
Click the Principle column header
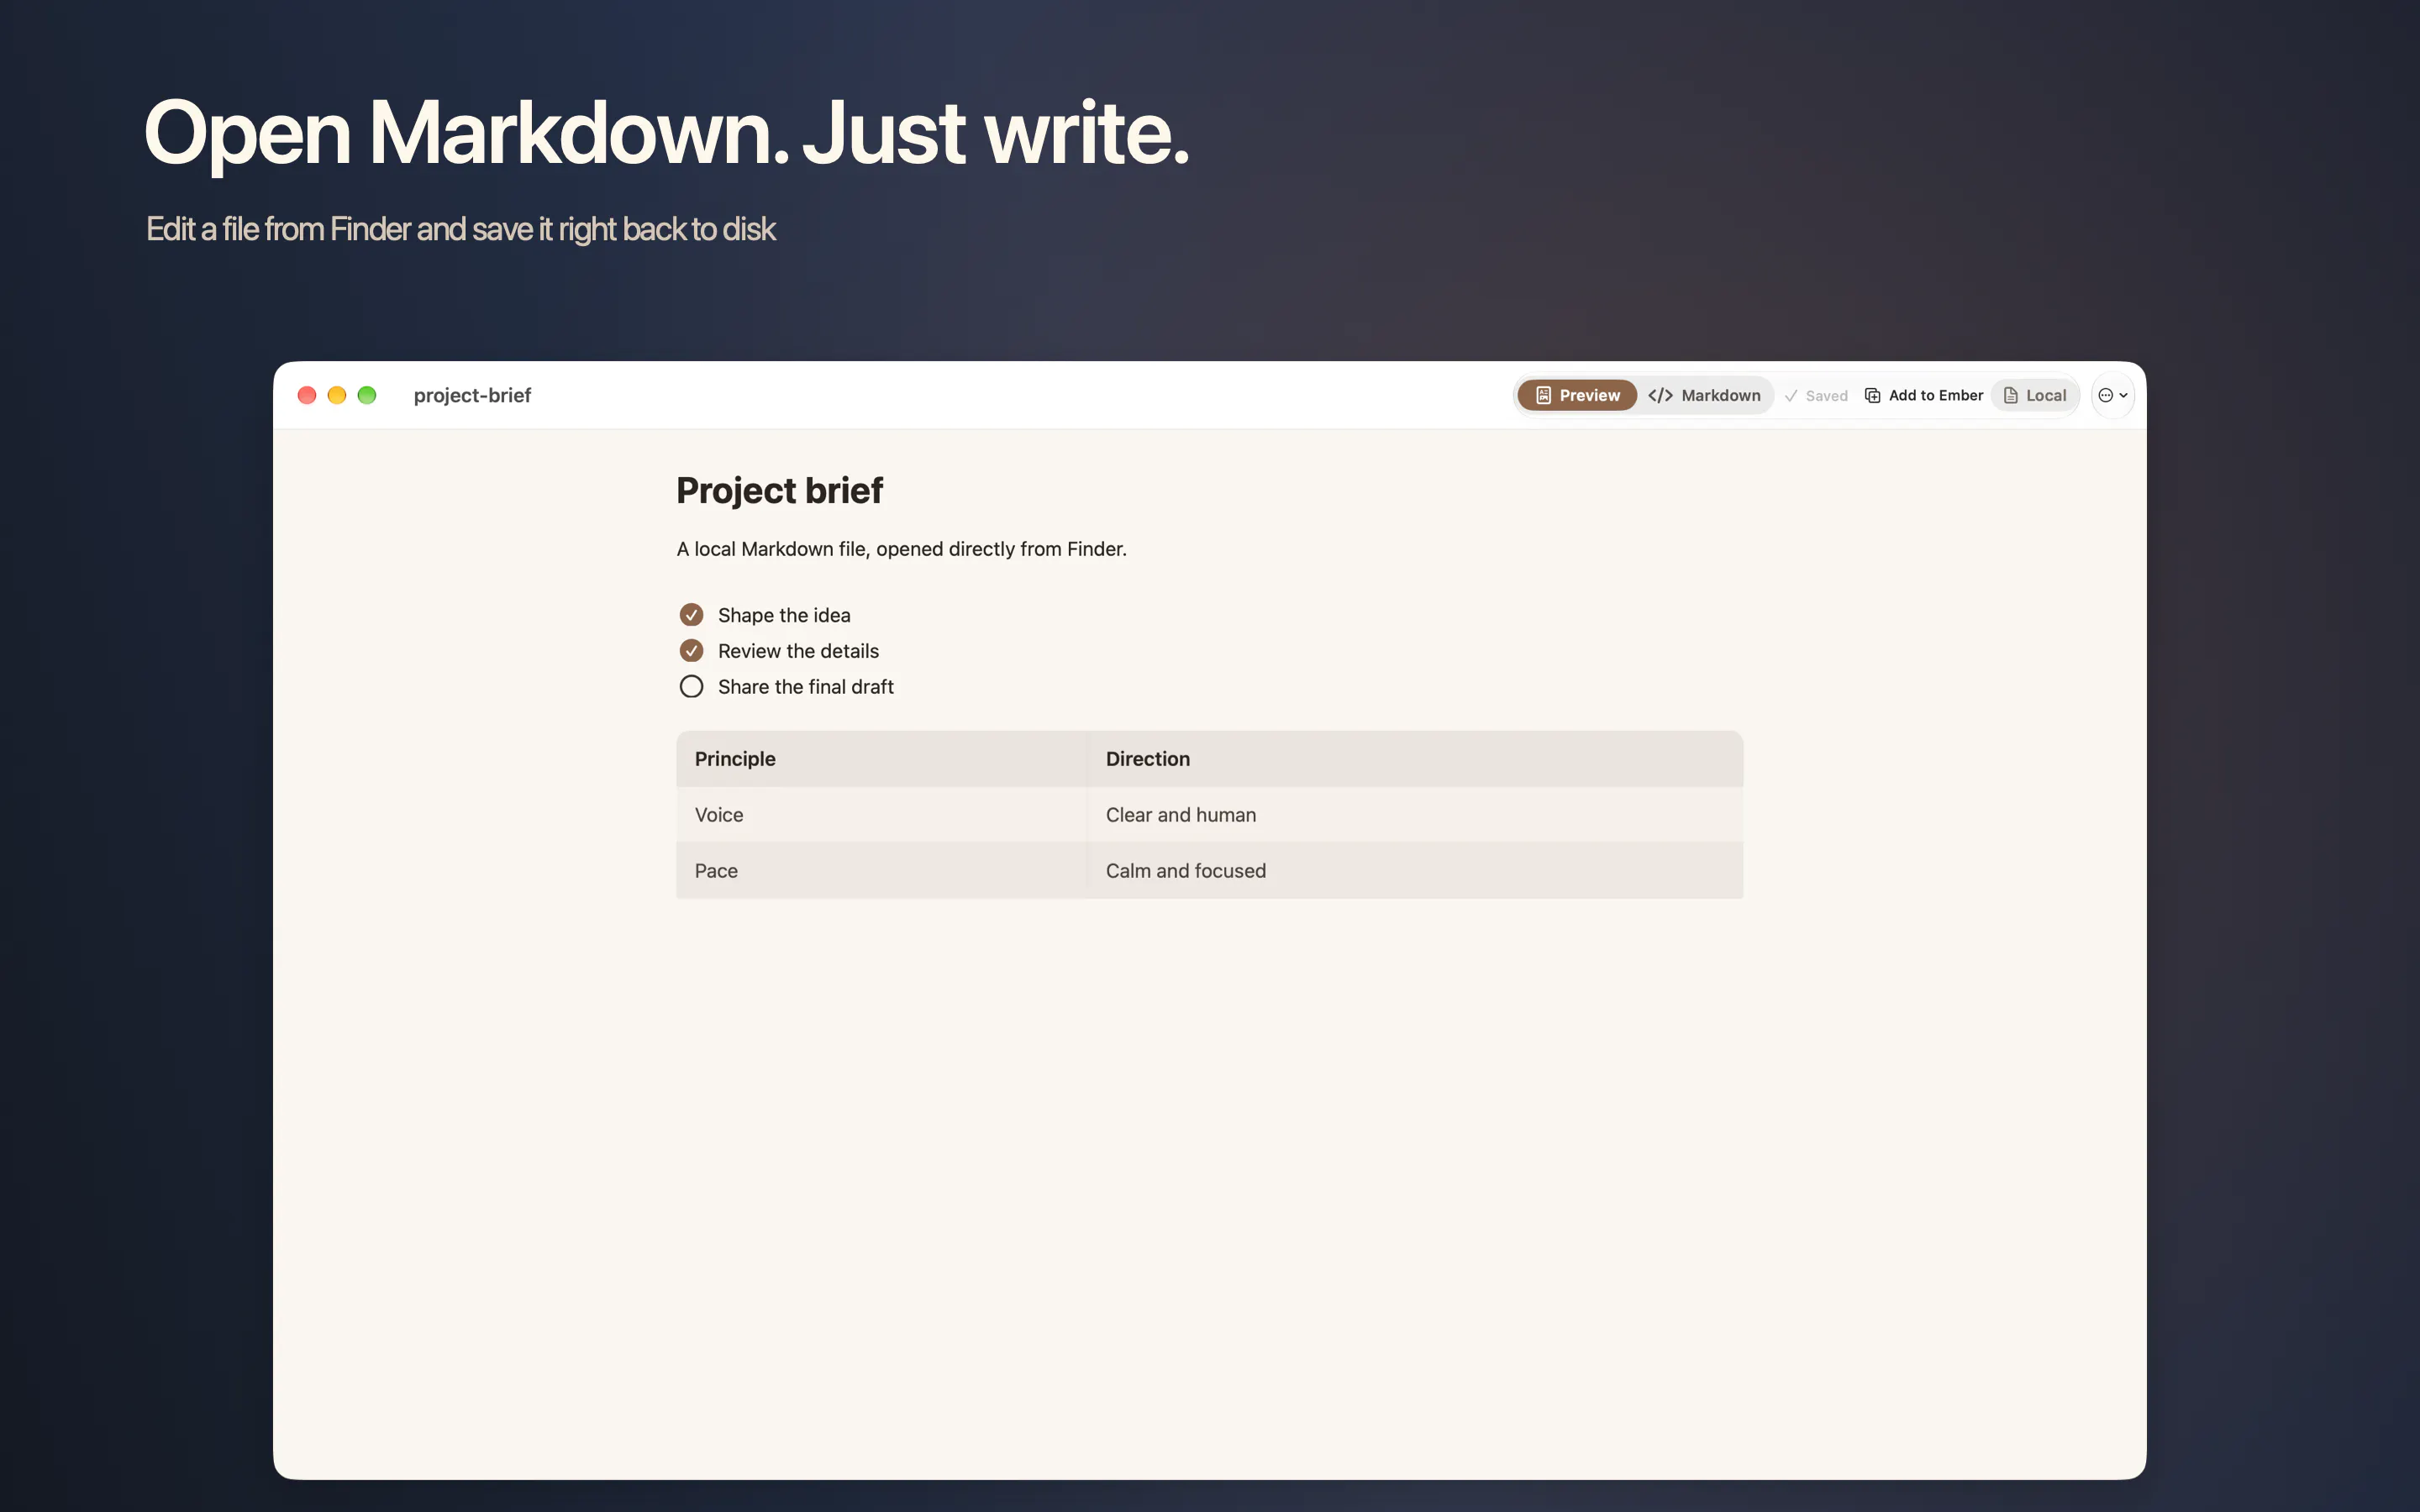tap(881, 759)
